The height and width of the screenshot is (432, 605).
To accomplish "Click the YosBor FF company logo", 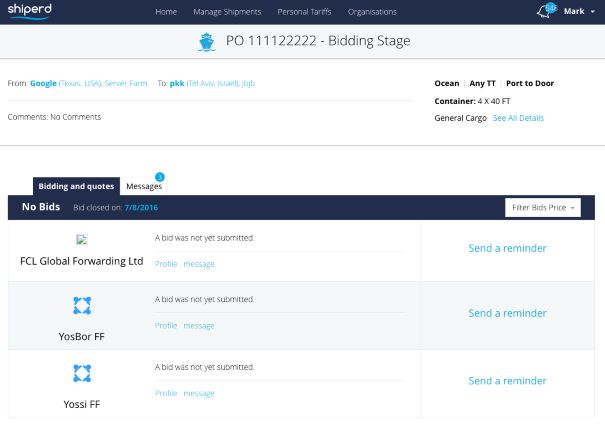I will 82,305.
